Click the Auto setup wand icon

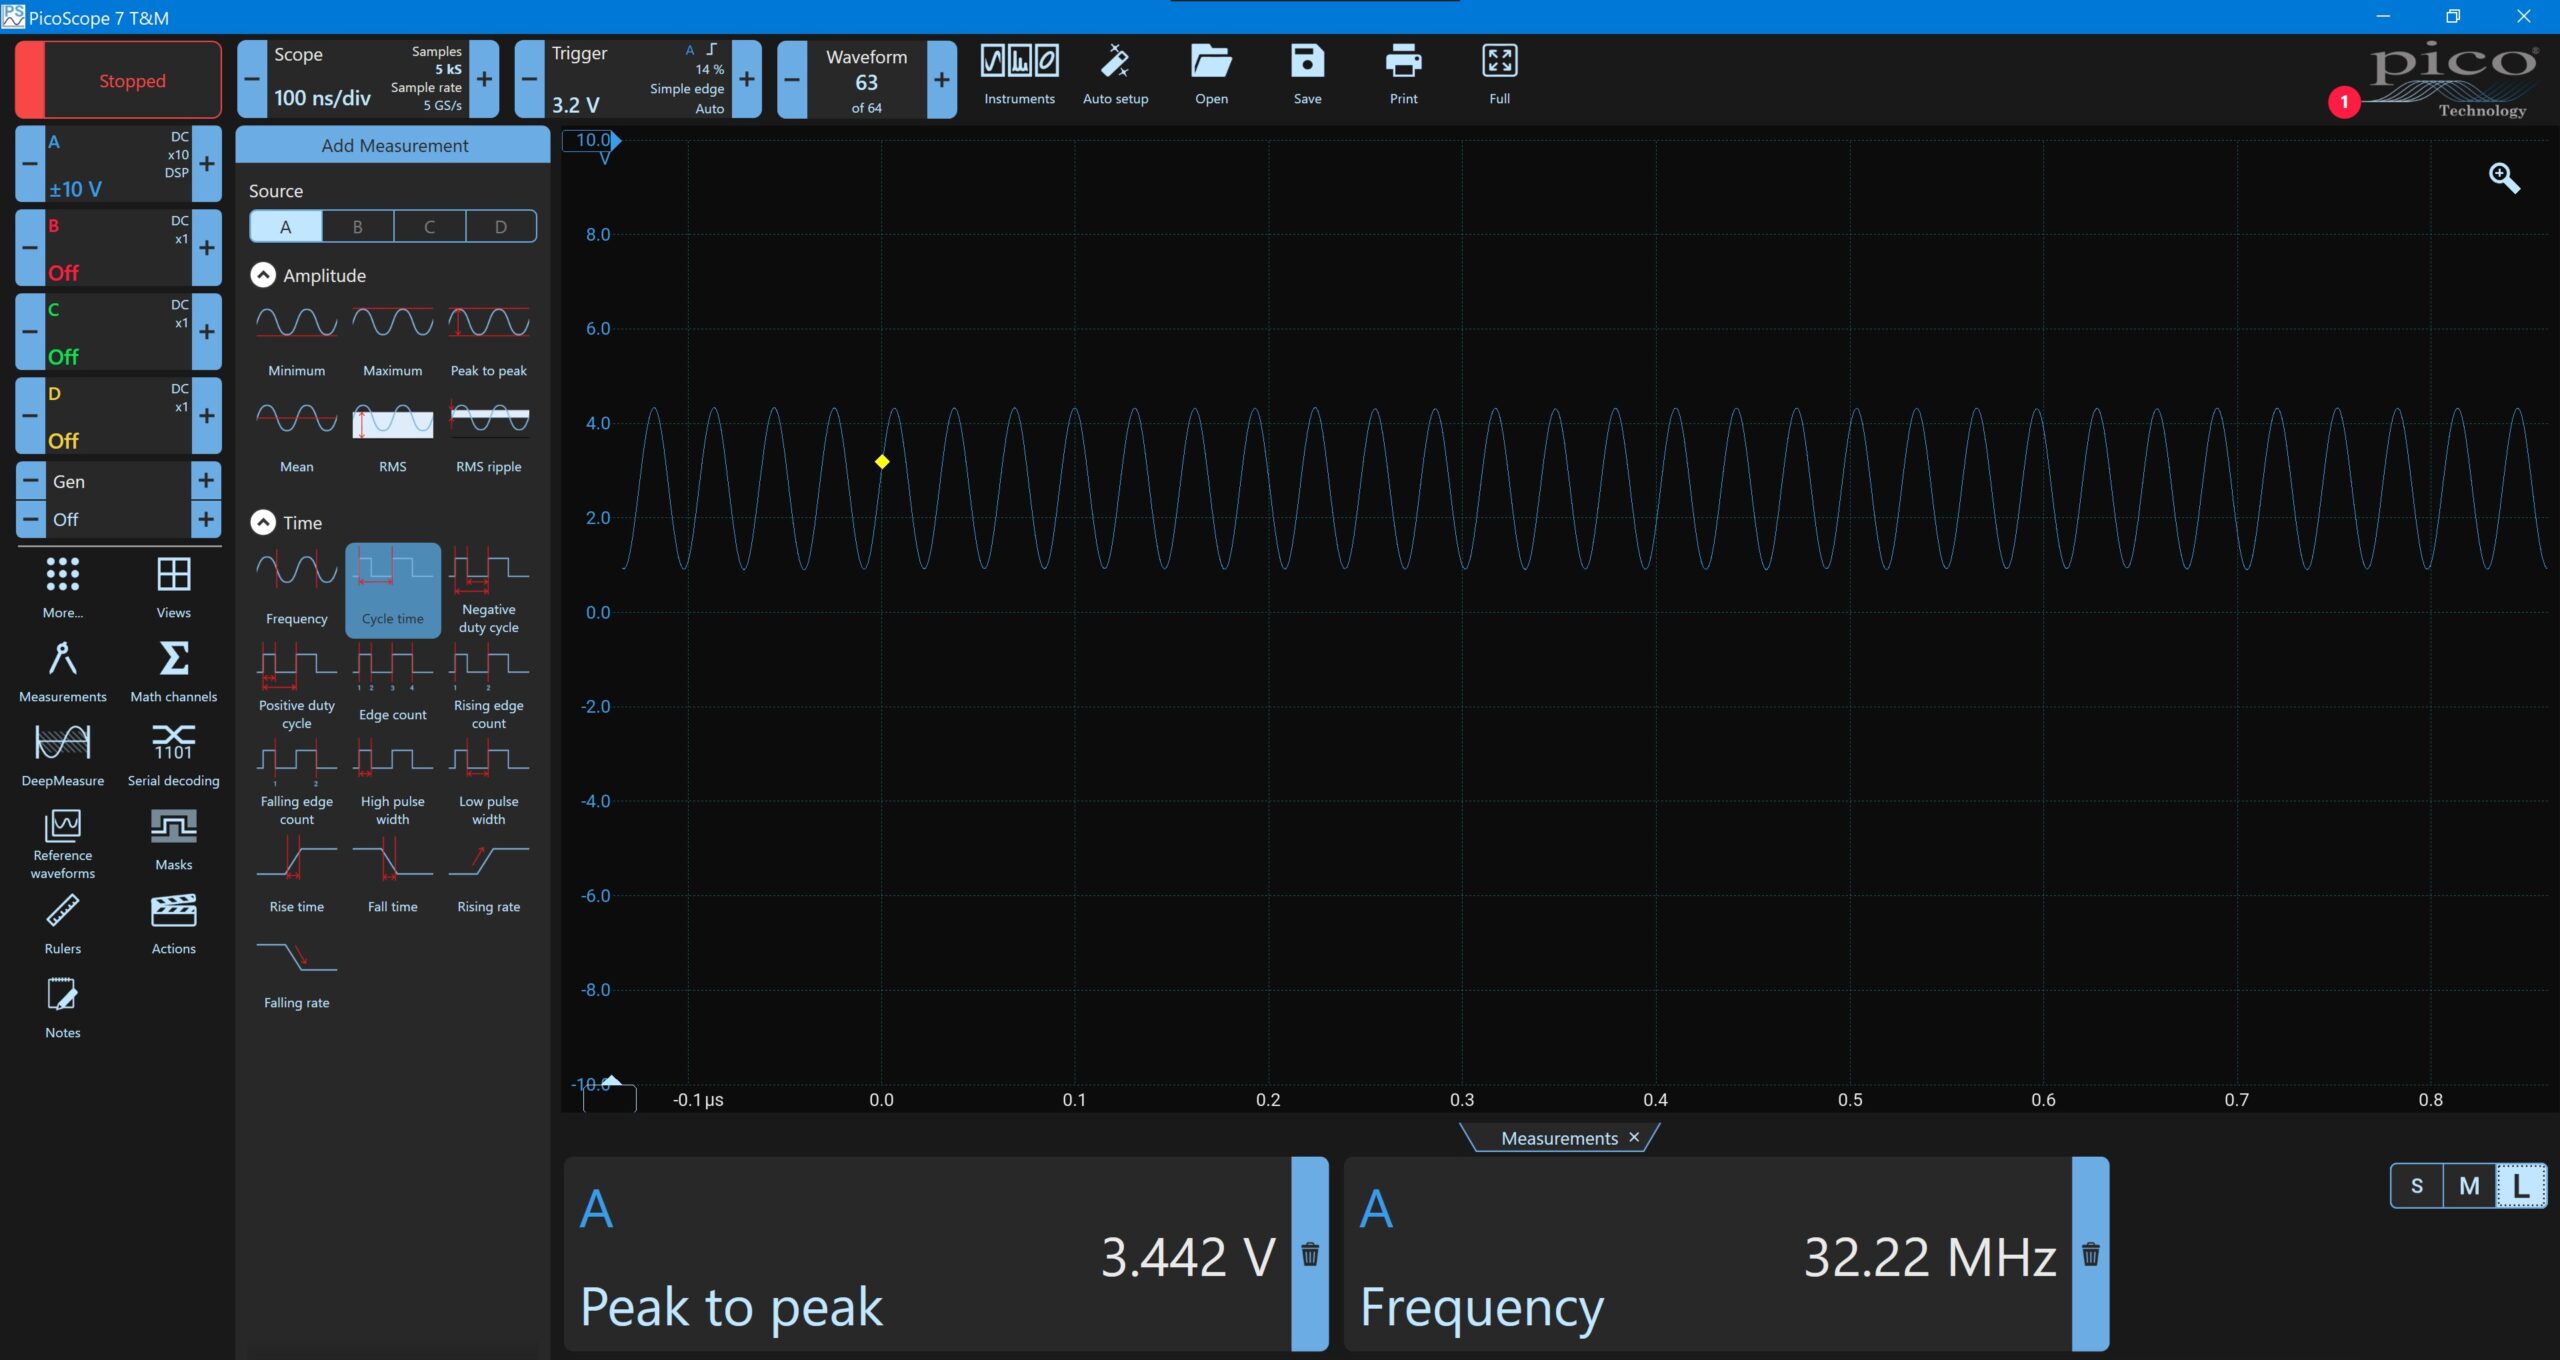(x=1115, y=63)
